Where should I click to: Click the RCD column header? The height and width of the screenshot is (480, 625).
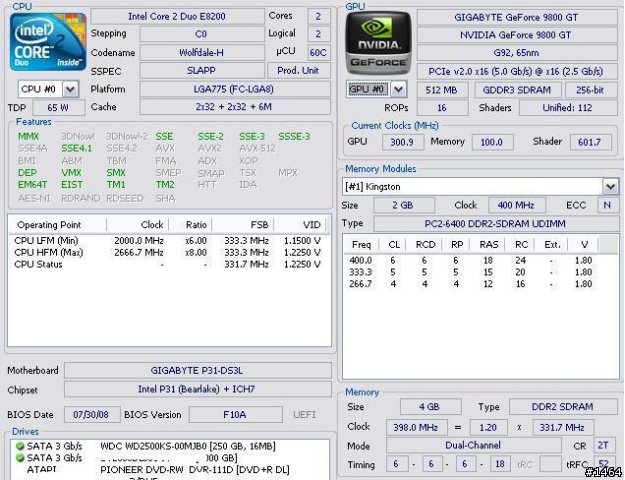425,244
